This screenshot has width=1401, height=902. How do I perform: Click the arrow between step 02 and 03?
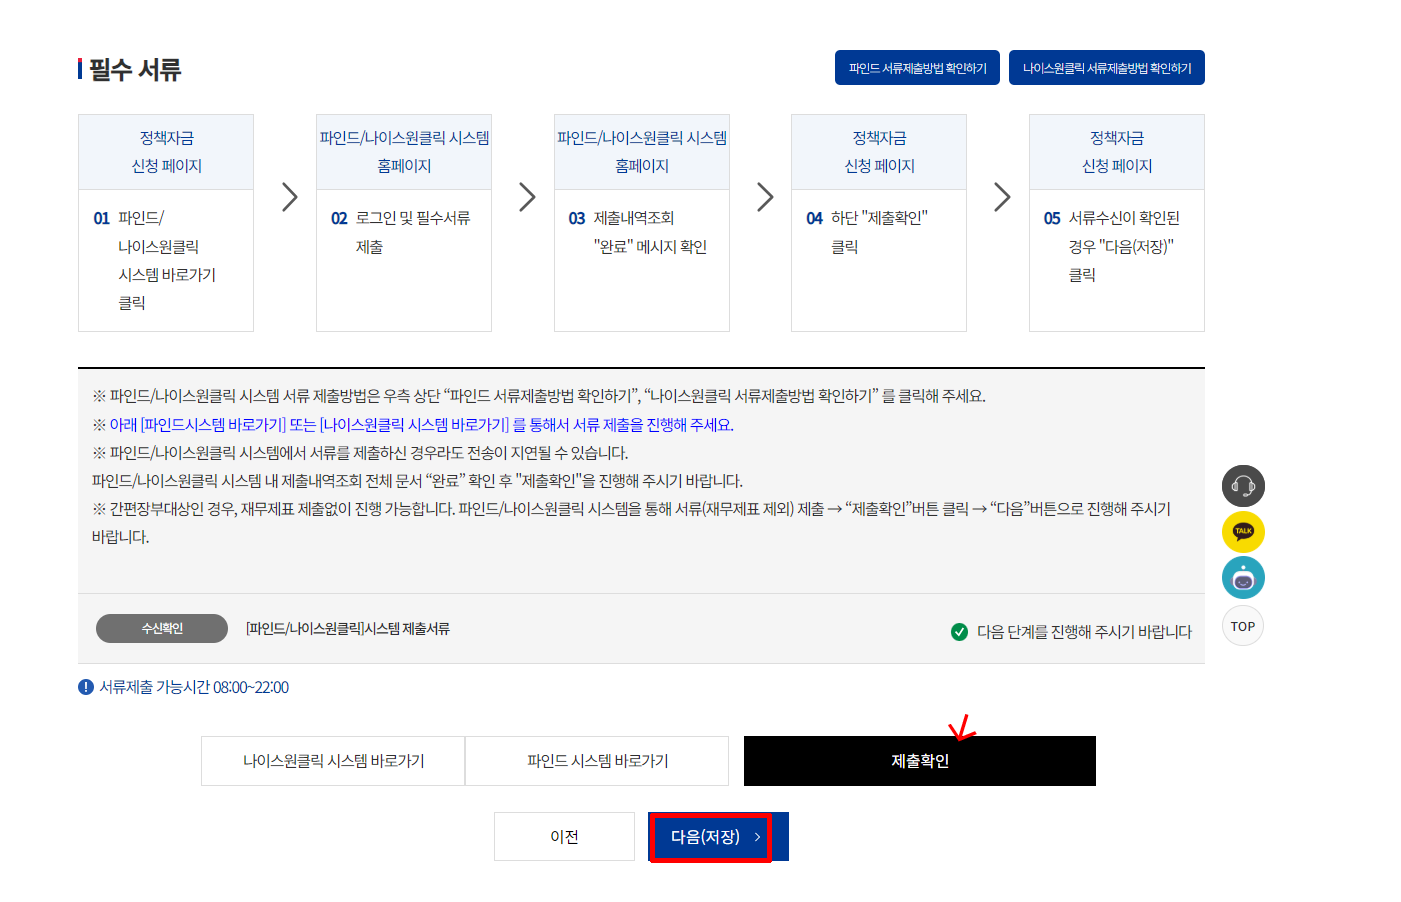click(x=527, y=197)
